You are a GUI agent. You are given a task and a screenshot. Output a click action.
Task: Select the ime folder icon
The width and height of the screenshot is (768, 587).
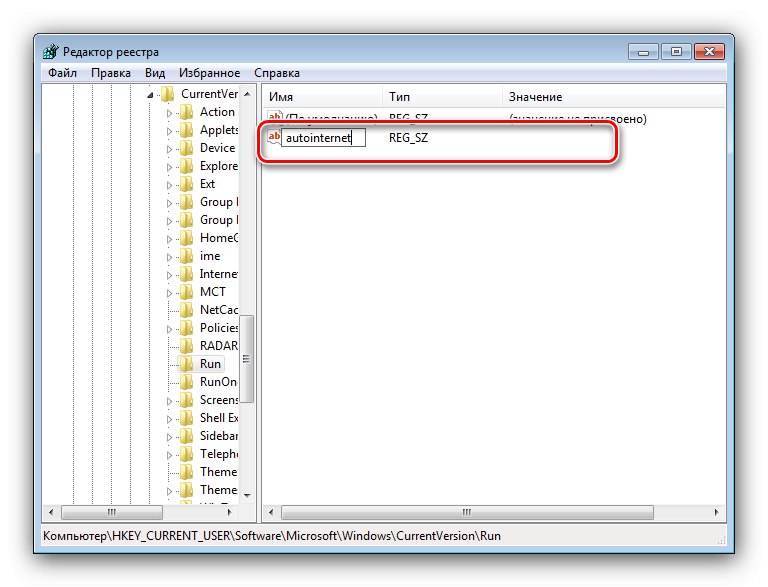pyautogui.click(x=187, y=256)
